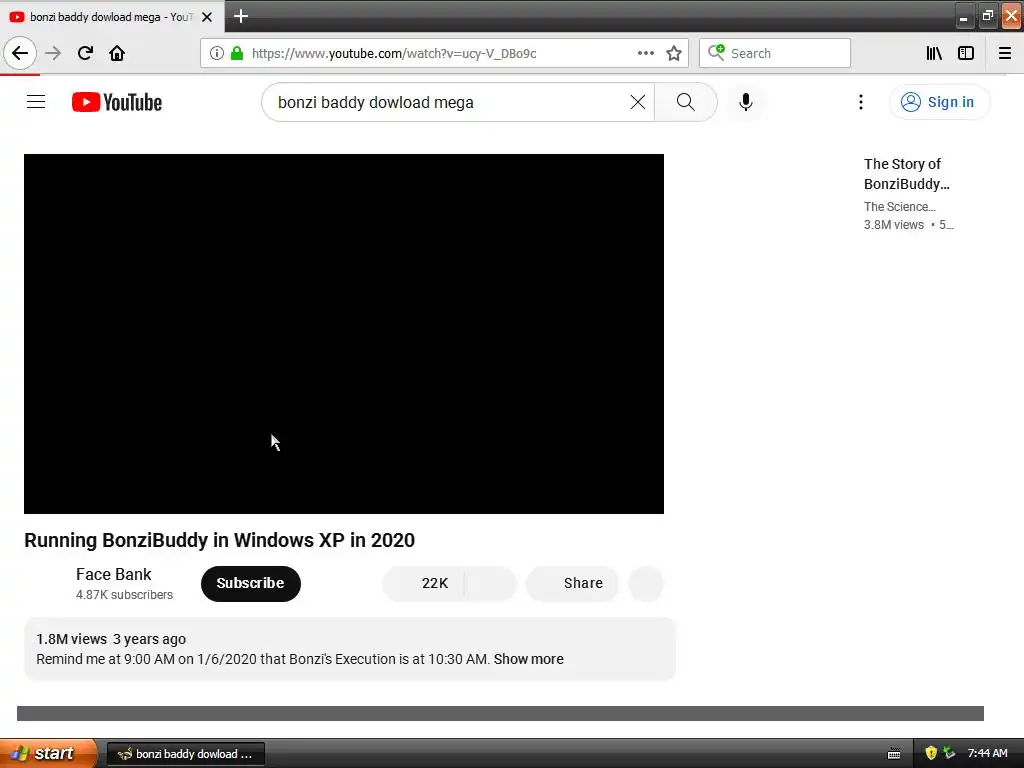Open The Story of BonziBuddy suggested video

coord(906,174)
